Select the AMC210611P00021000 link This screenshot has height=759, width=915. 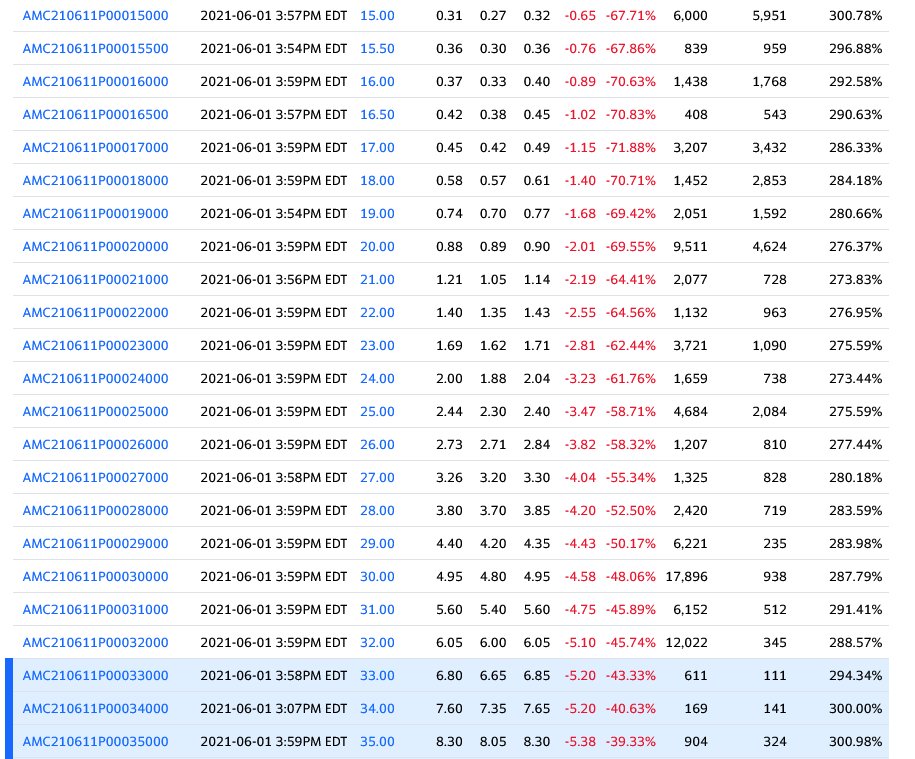(95, 279)
